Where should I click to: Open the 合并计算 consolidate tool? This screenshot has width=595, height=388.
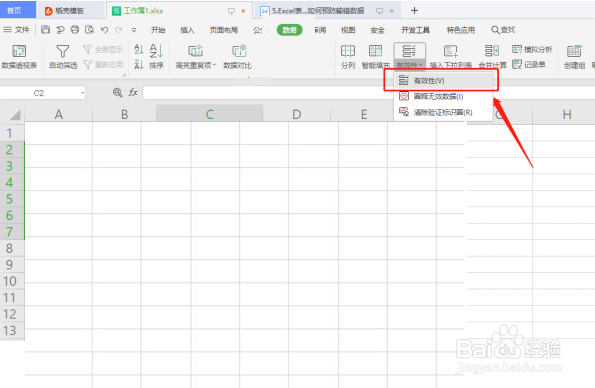point(492,57)
